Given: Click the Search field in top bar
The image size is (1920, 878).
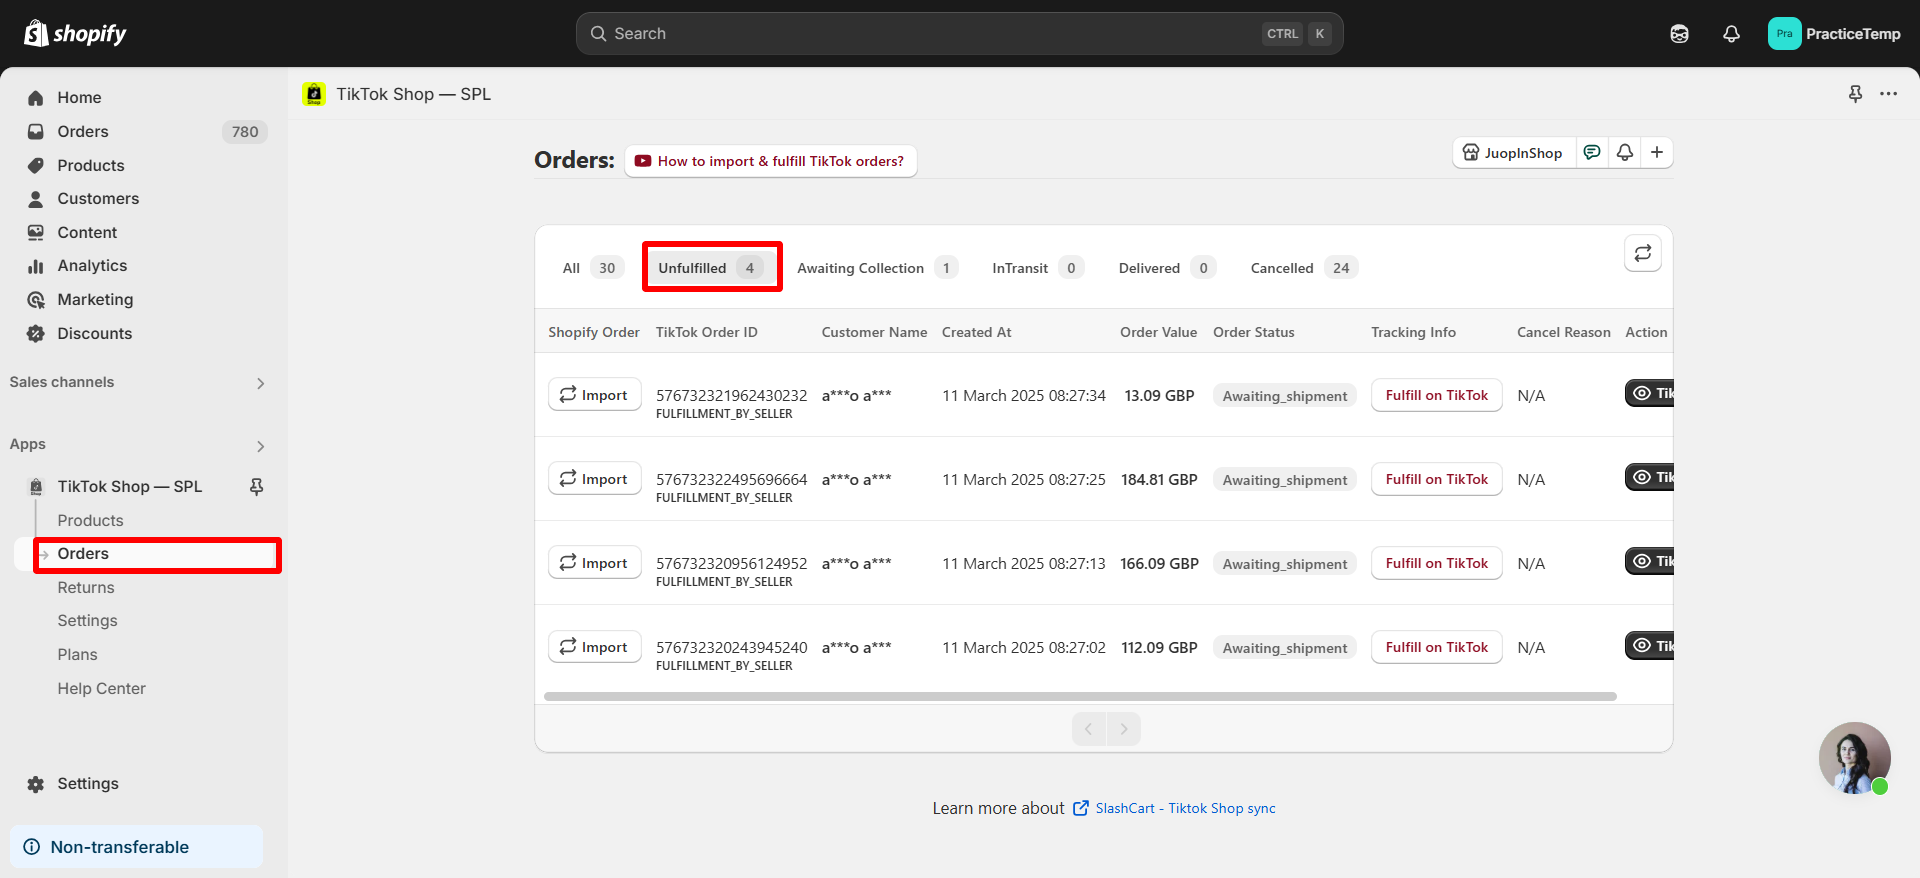Looking at the screenshot, I should [959, 34].
